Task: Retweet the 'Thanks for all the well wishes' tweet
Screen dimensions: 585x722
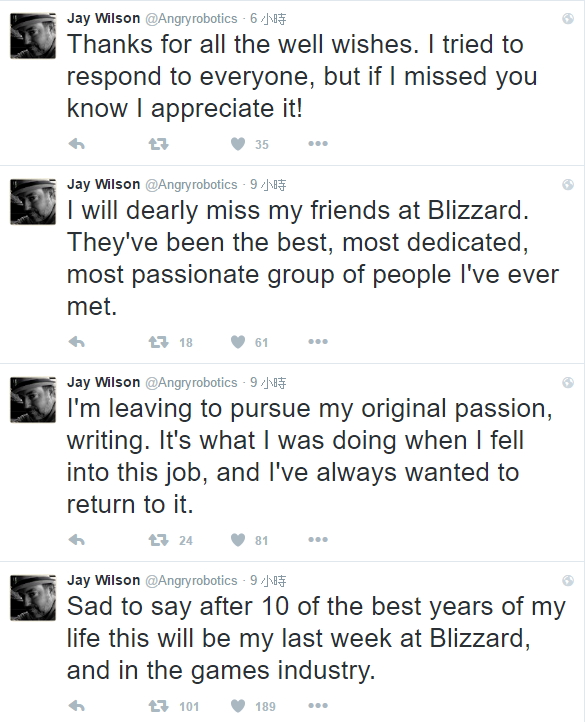Action: [158, 144]
